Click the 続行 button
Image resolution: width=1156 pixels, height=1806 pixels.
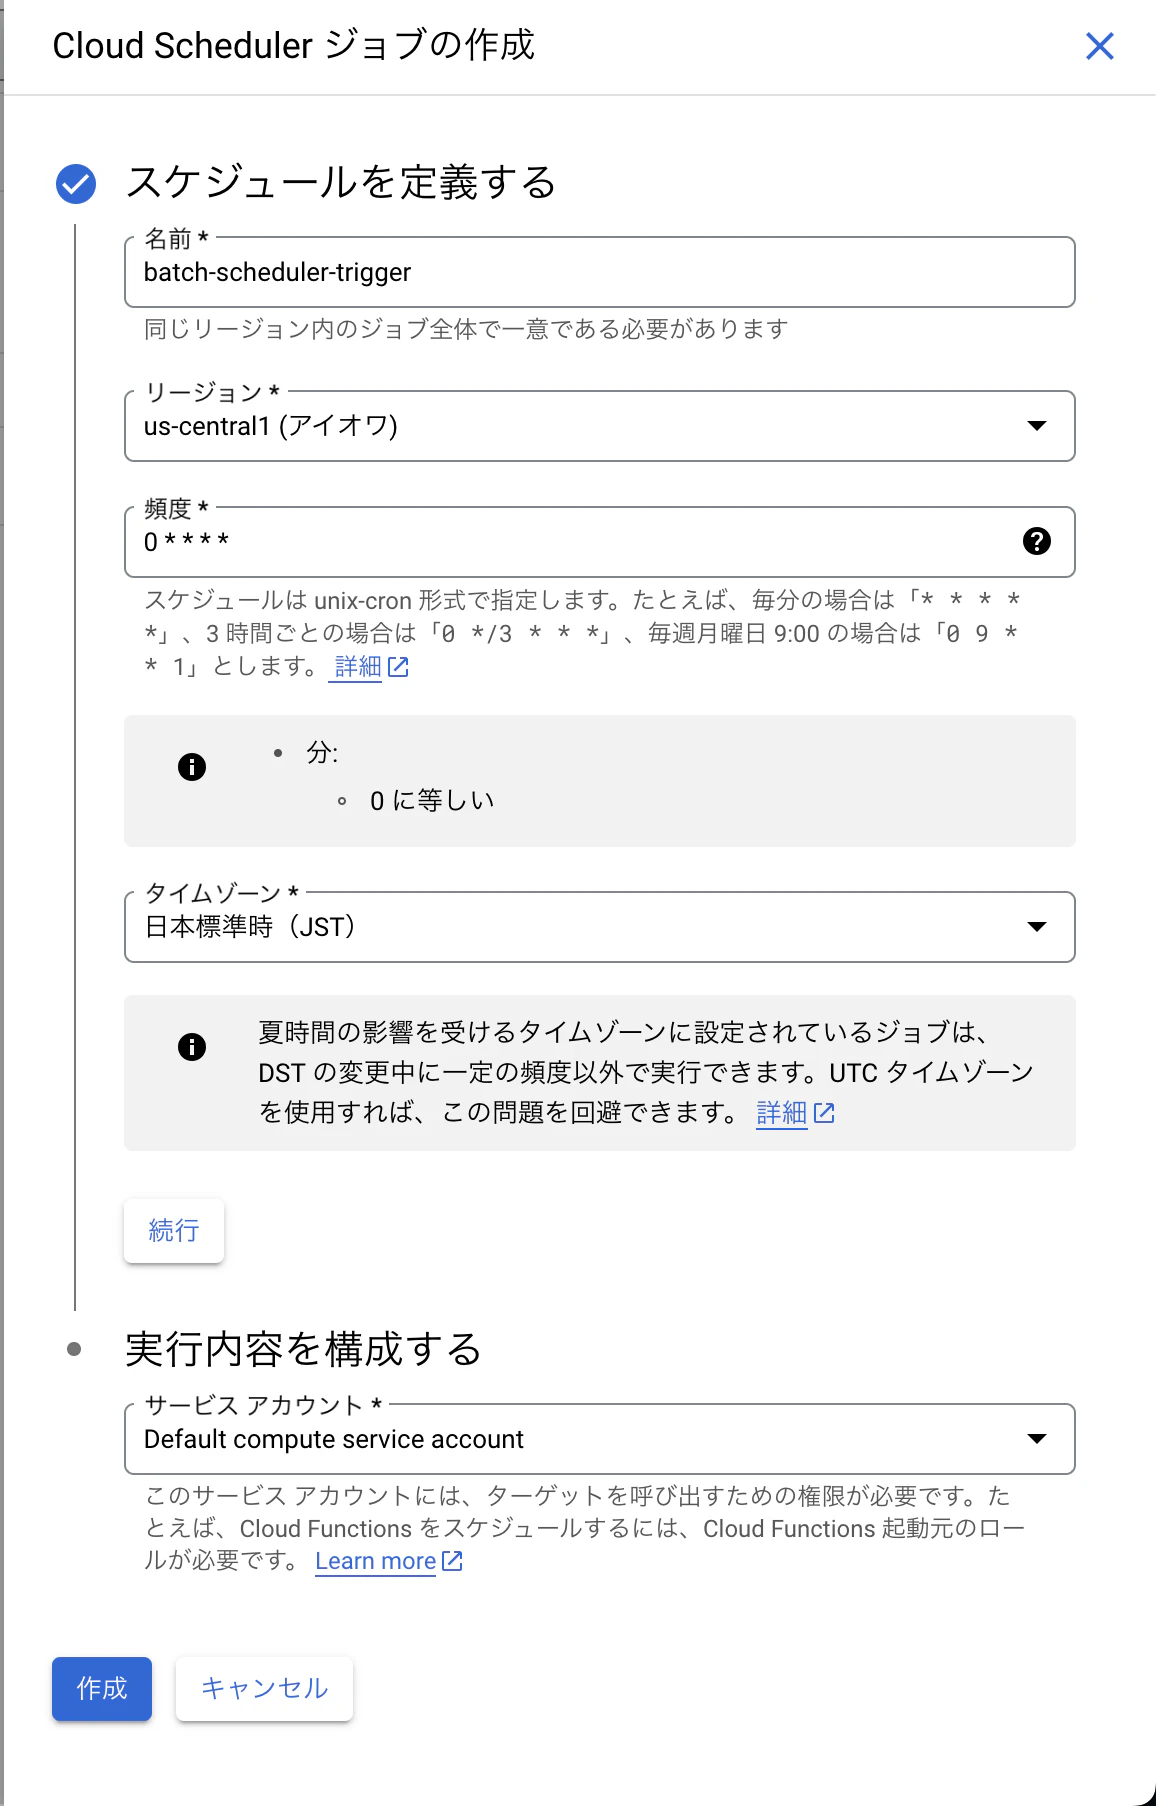[x=174, y=1231]
